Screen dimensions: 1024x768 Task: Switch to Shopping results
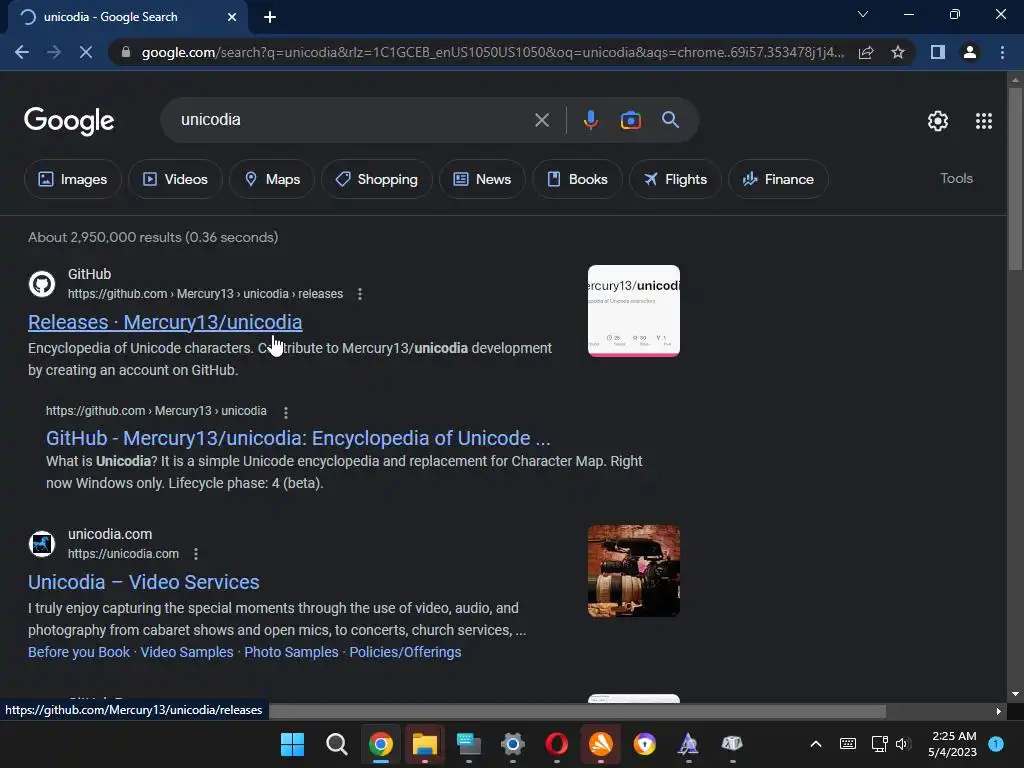click(377, 179)
